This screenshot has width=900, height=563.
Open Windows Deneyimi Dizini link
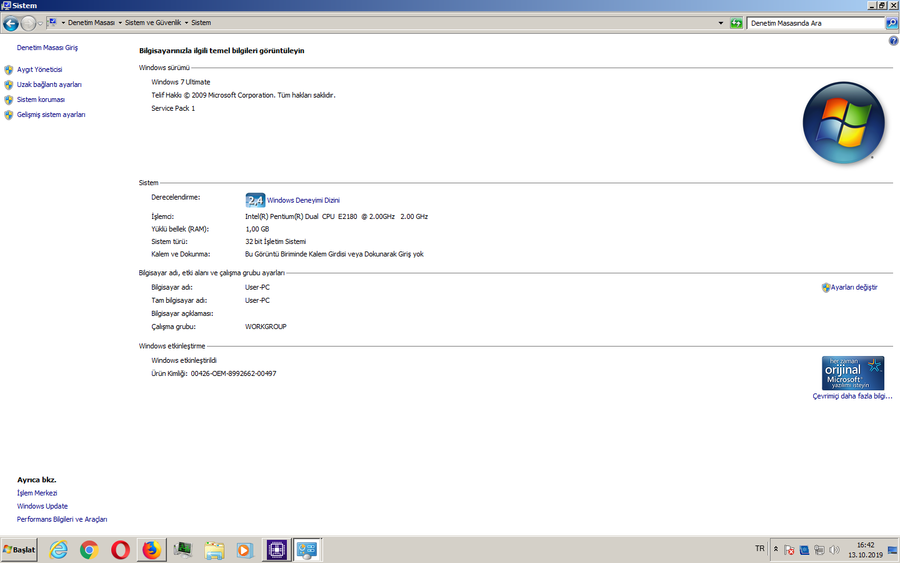(x=303, y=200)
